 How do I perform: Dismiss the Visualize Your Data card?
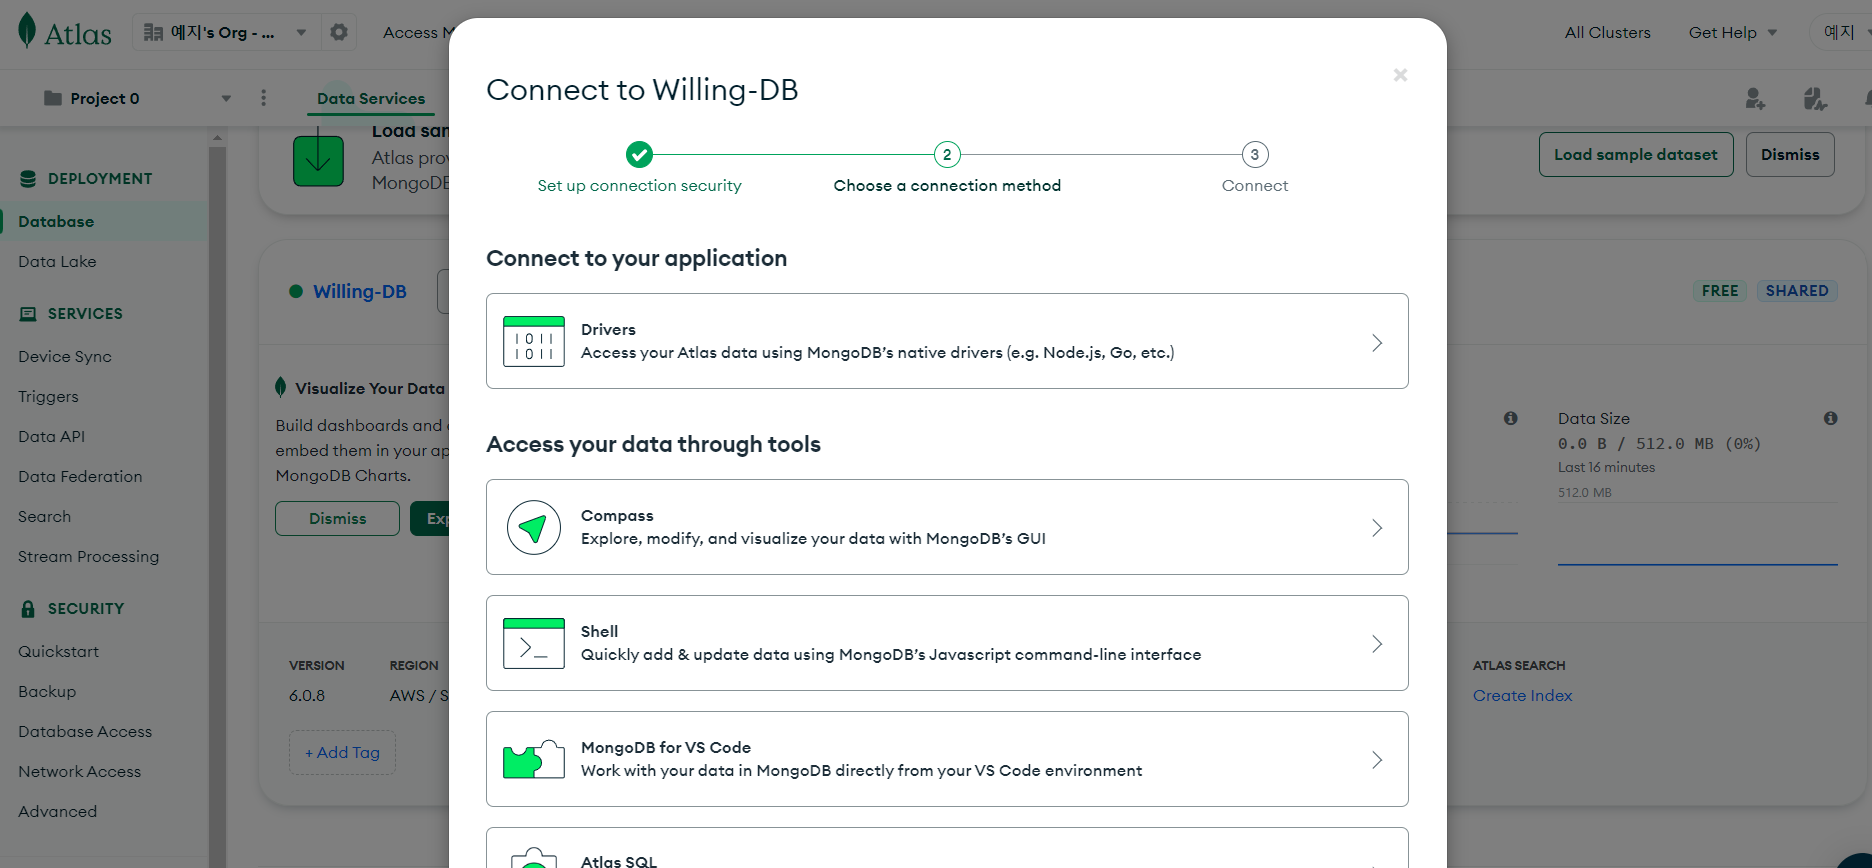tap(337, 519)
